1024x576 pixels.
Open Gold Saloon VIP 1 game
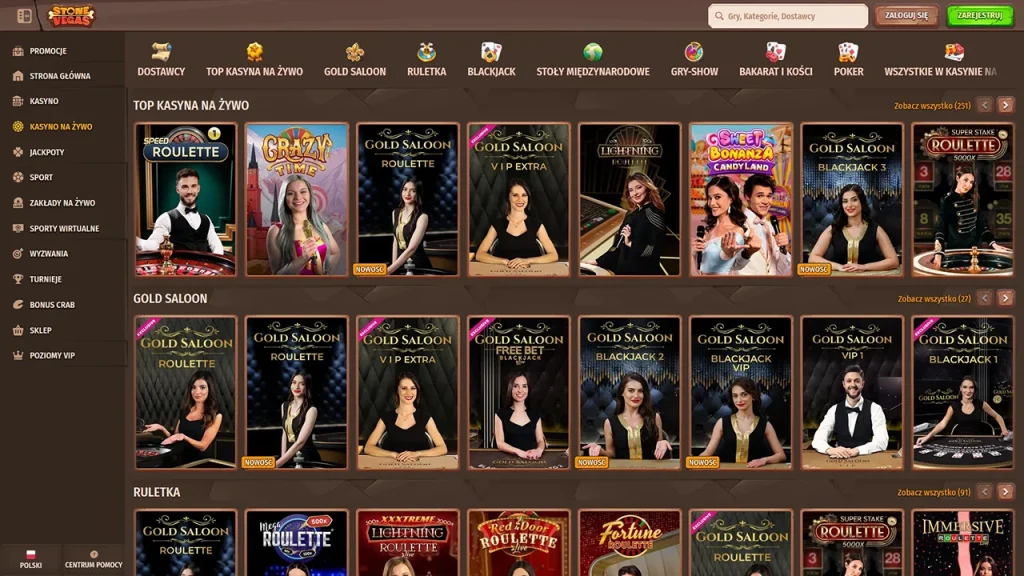[x=852, y=392]
